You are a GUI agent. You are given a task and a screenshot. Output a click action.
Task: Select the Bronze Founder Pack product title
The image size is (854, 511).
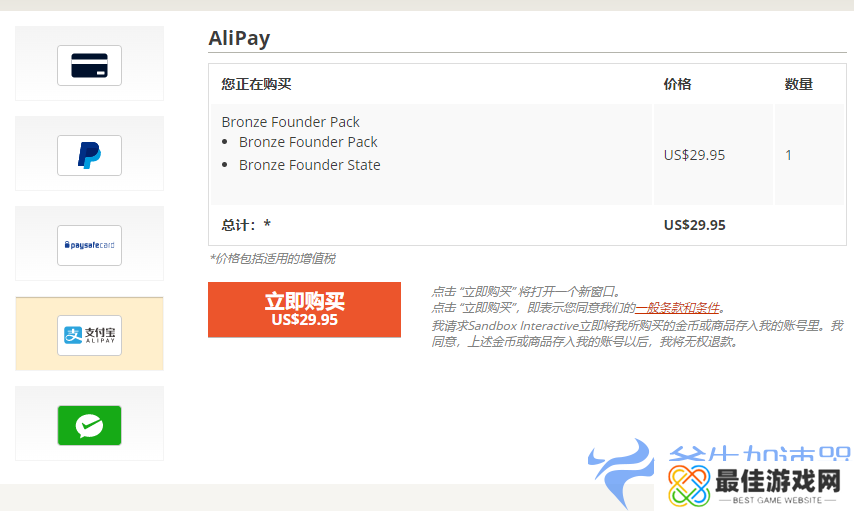click(x=290, y=122)
